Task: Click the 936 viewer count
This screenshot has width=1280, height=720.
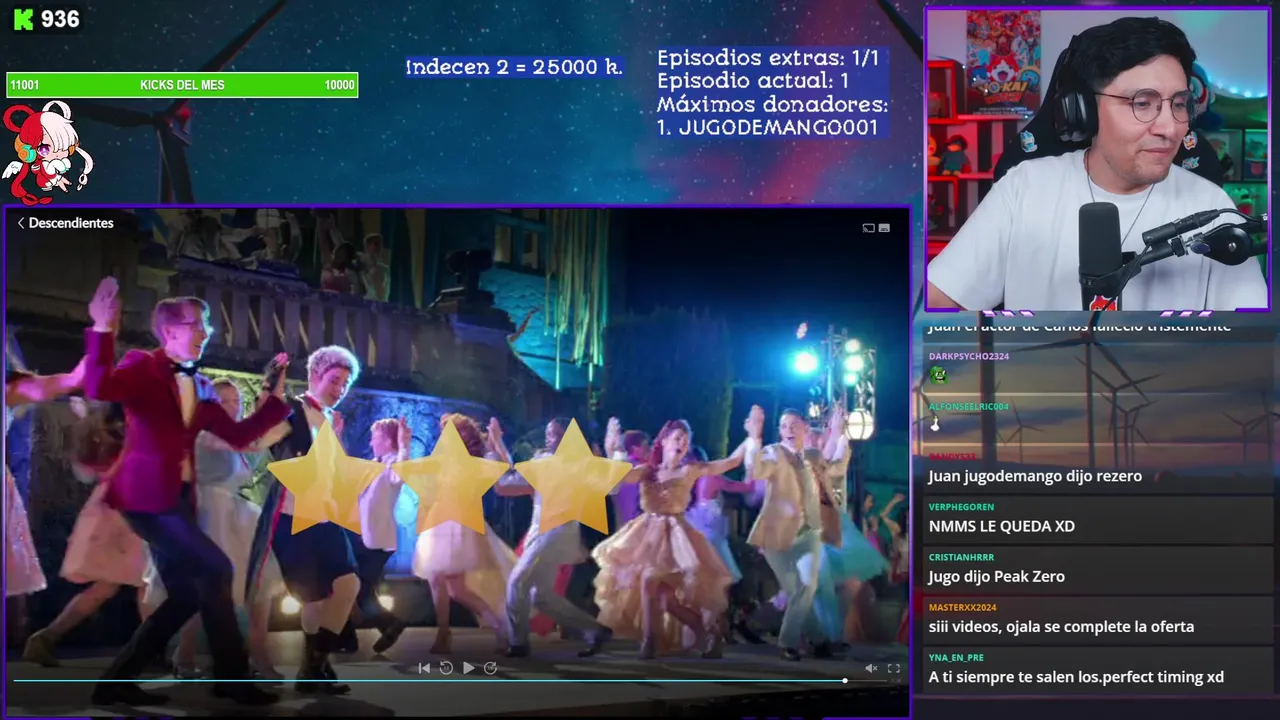Action: 60,19
